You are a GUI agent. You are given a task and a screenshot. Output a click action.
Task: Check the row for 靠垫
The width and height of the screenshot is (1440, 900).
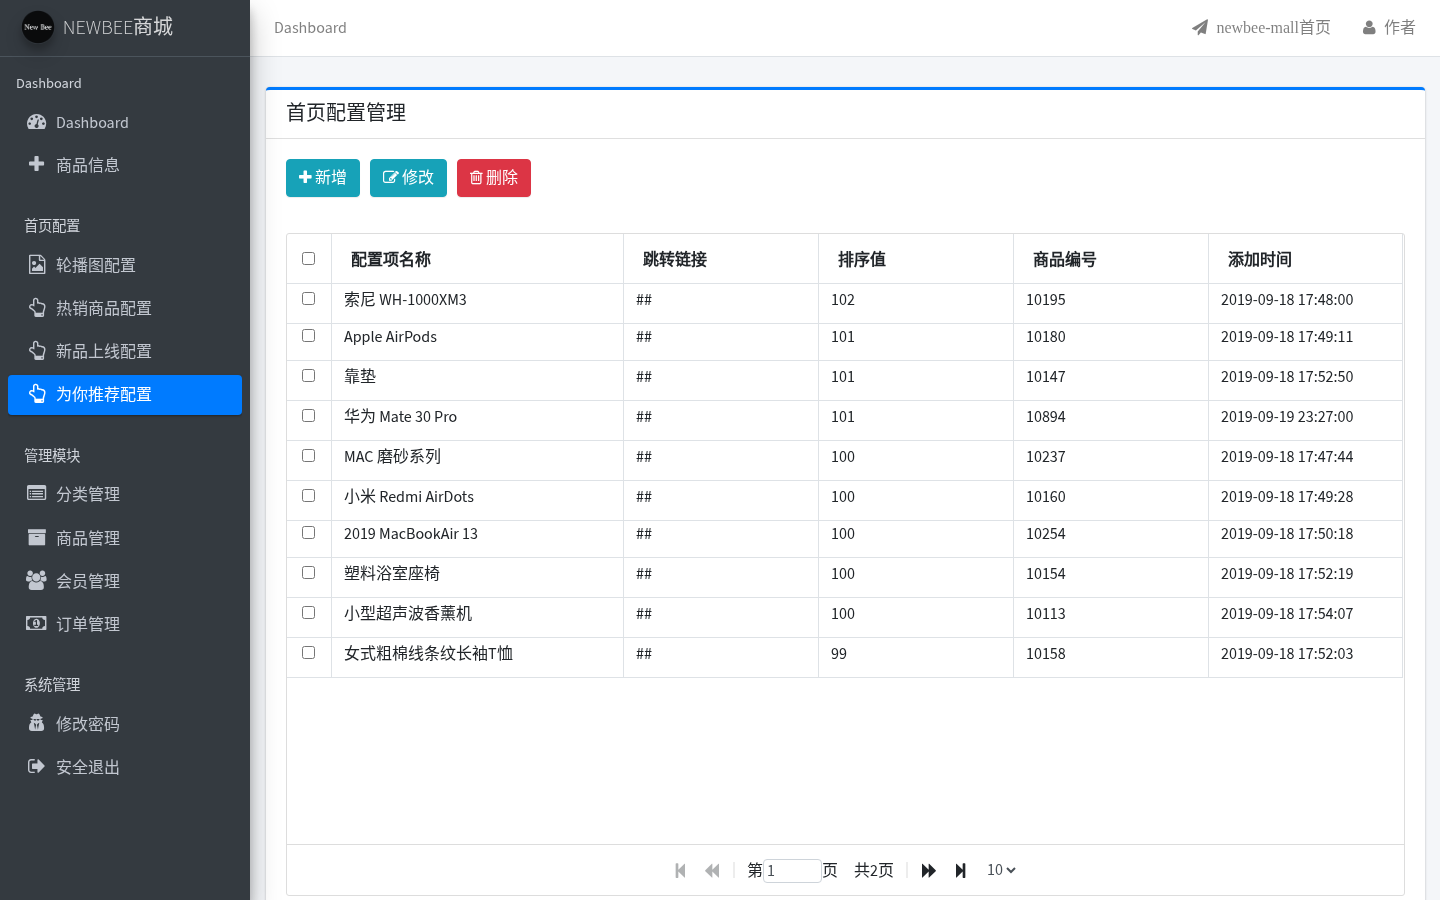(308, 375)
